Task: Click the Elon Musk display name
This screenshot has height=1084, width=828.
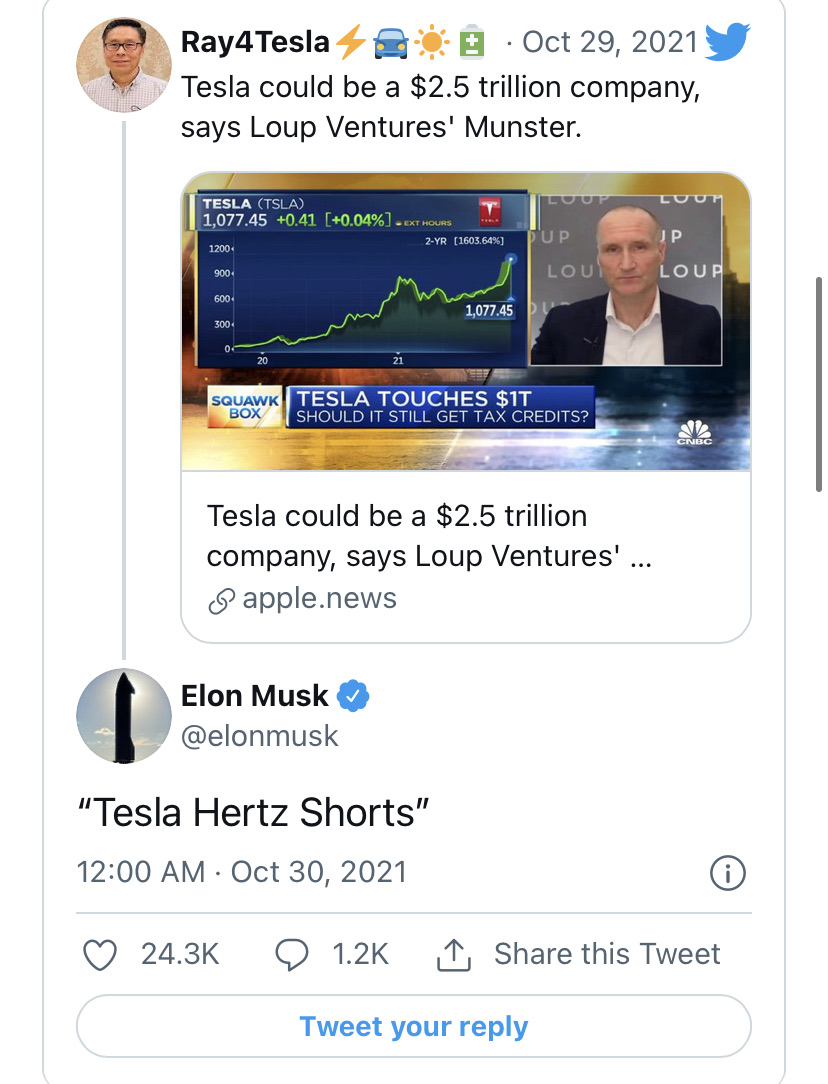Action: point(255,695)
